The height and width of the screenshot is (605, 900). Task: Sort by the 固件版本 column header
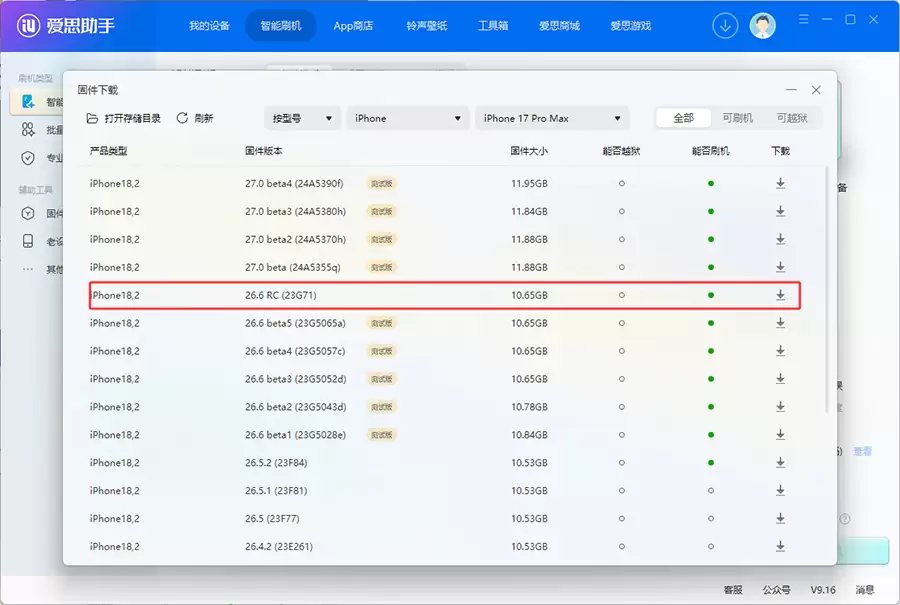click(263, 151)
